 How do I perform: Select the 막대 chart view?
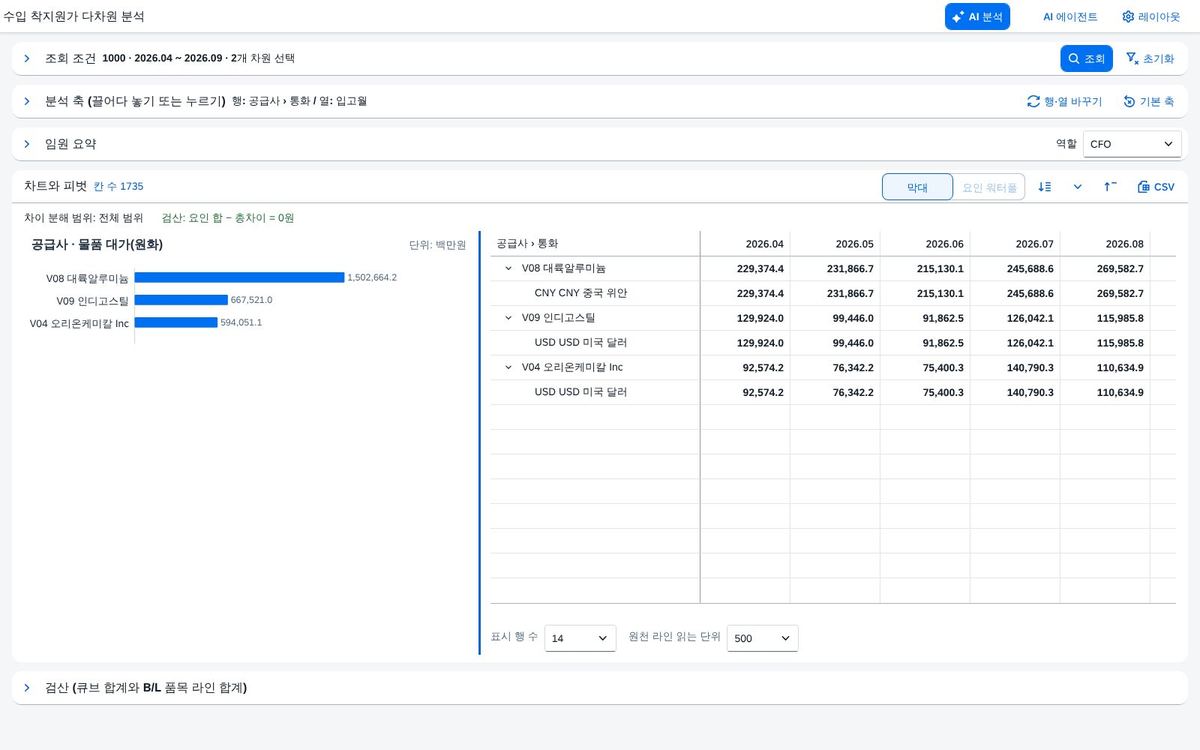coord(917,187)
